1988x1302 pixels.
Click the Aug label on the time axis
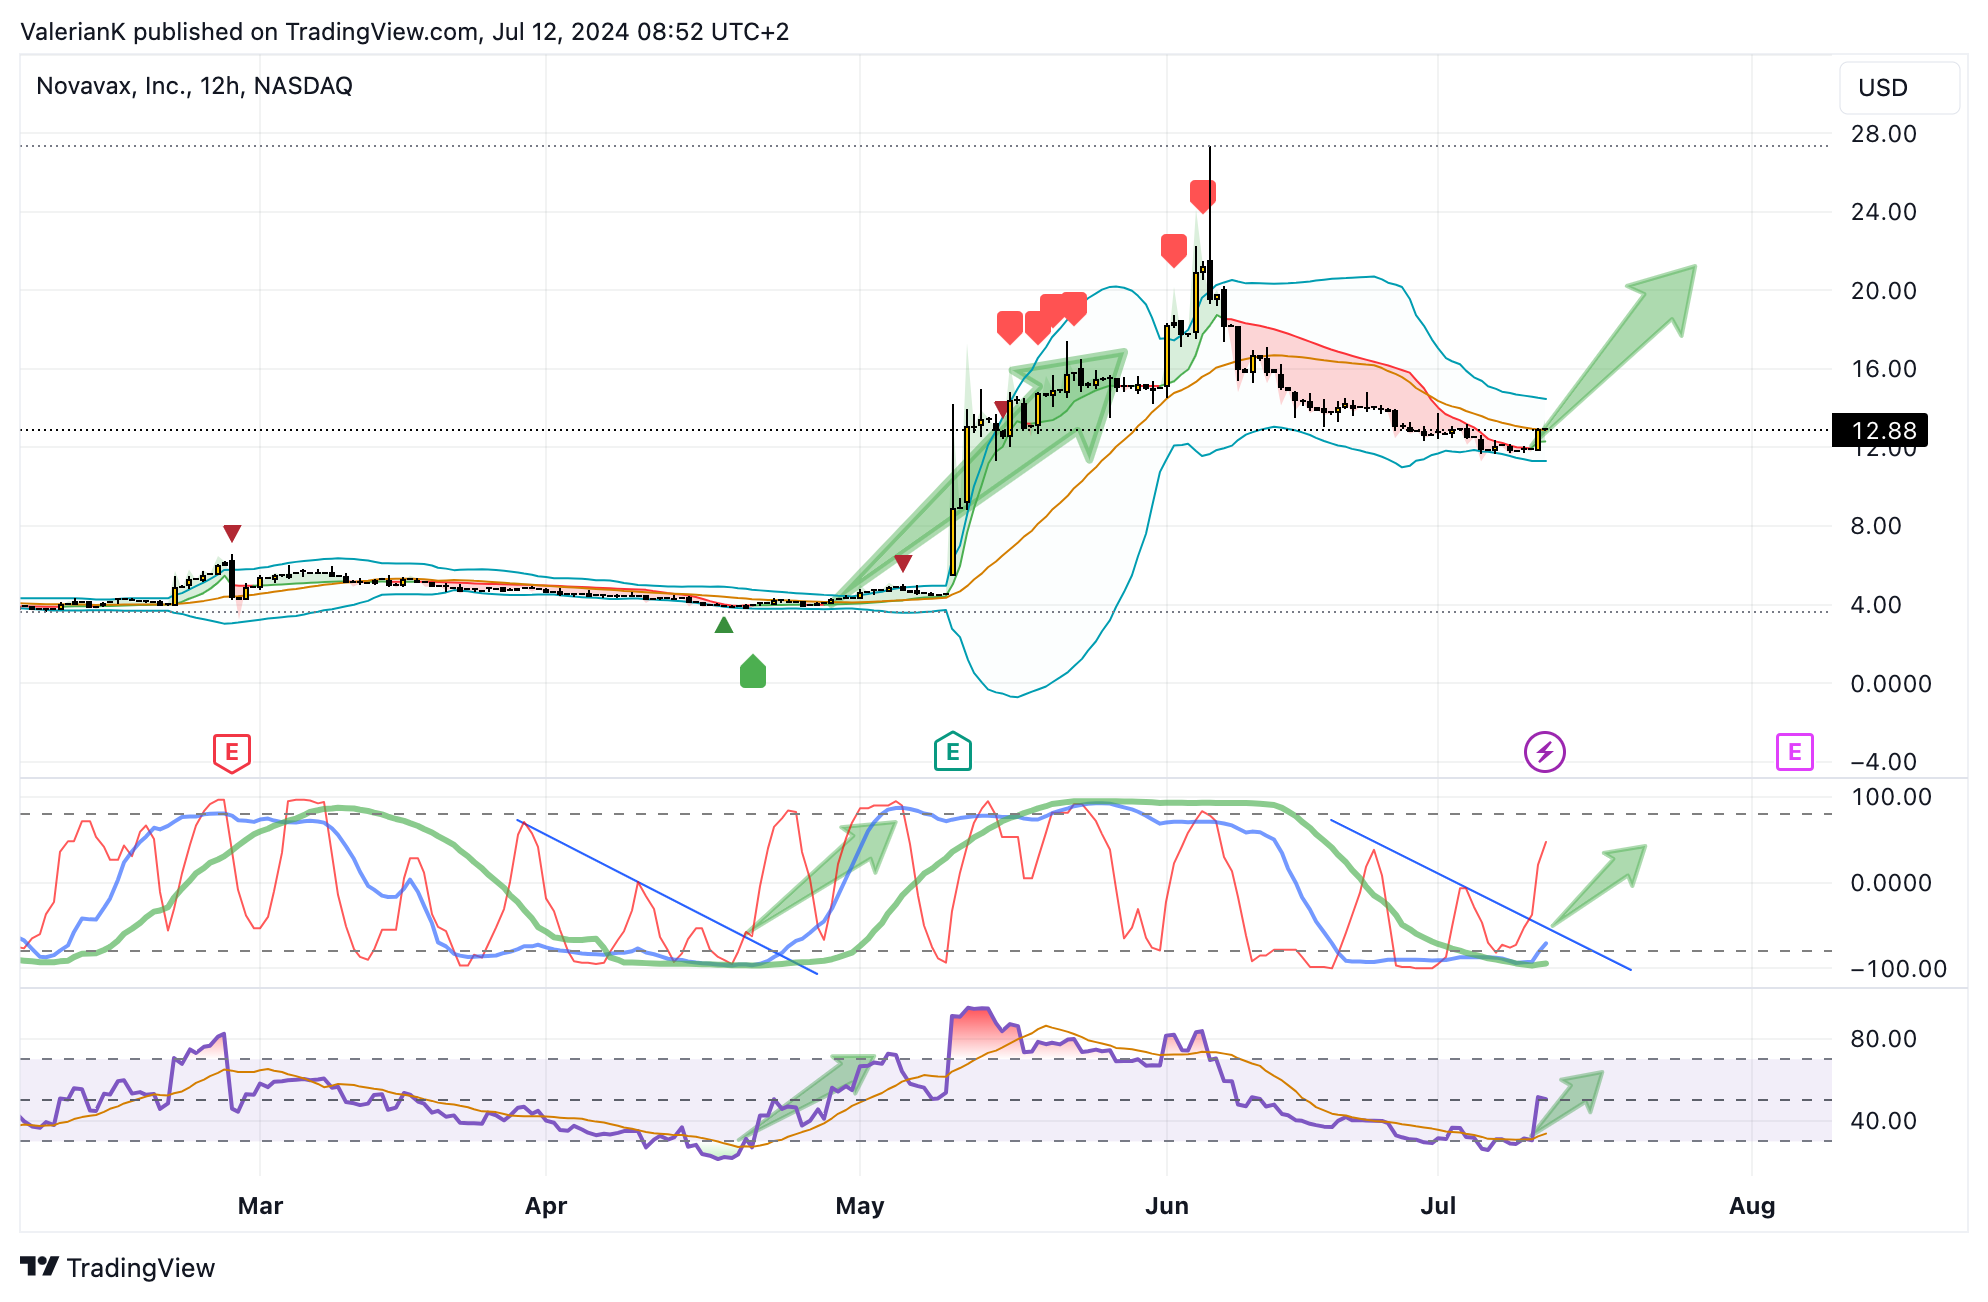[x=1752, y=1206]
